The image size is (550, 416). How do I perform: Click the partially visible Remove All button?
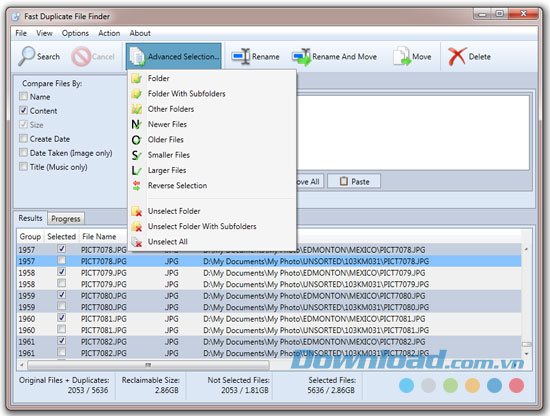point(311,181)
